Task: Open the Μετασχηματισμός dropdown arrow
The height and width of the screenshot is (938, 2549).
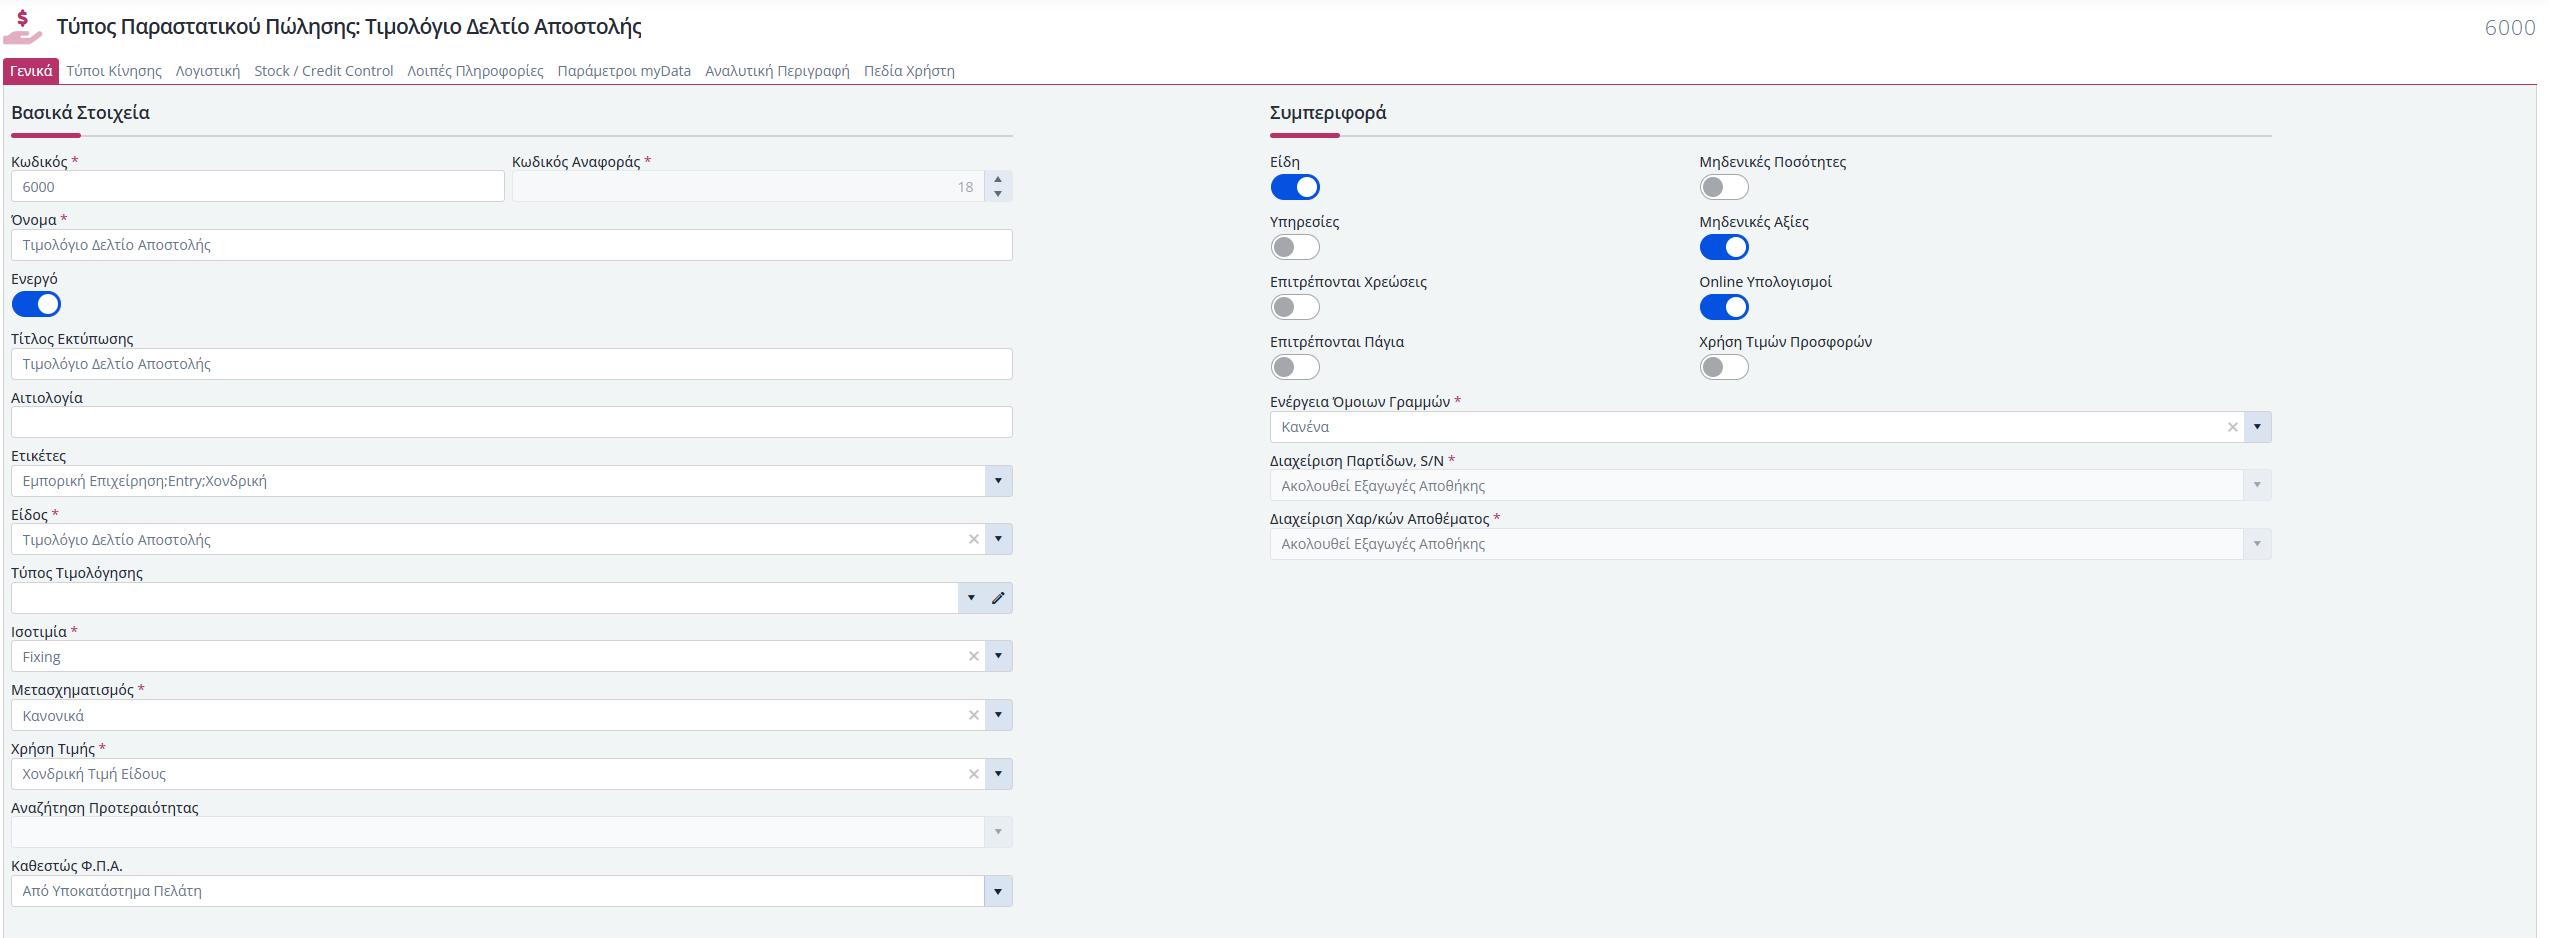Action: [x=998, y=716]
